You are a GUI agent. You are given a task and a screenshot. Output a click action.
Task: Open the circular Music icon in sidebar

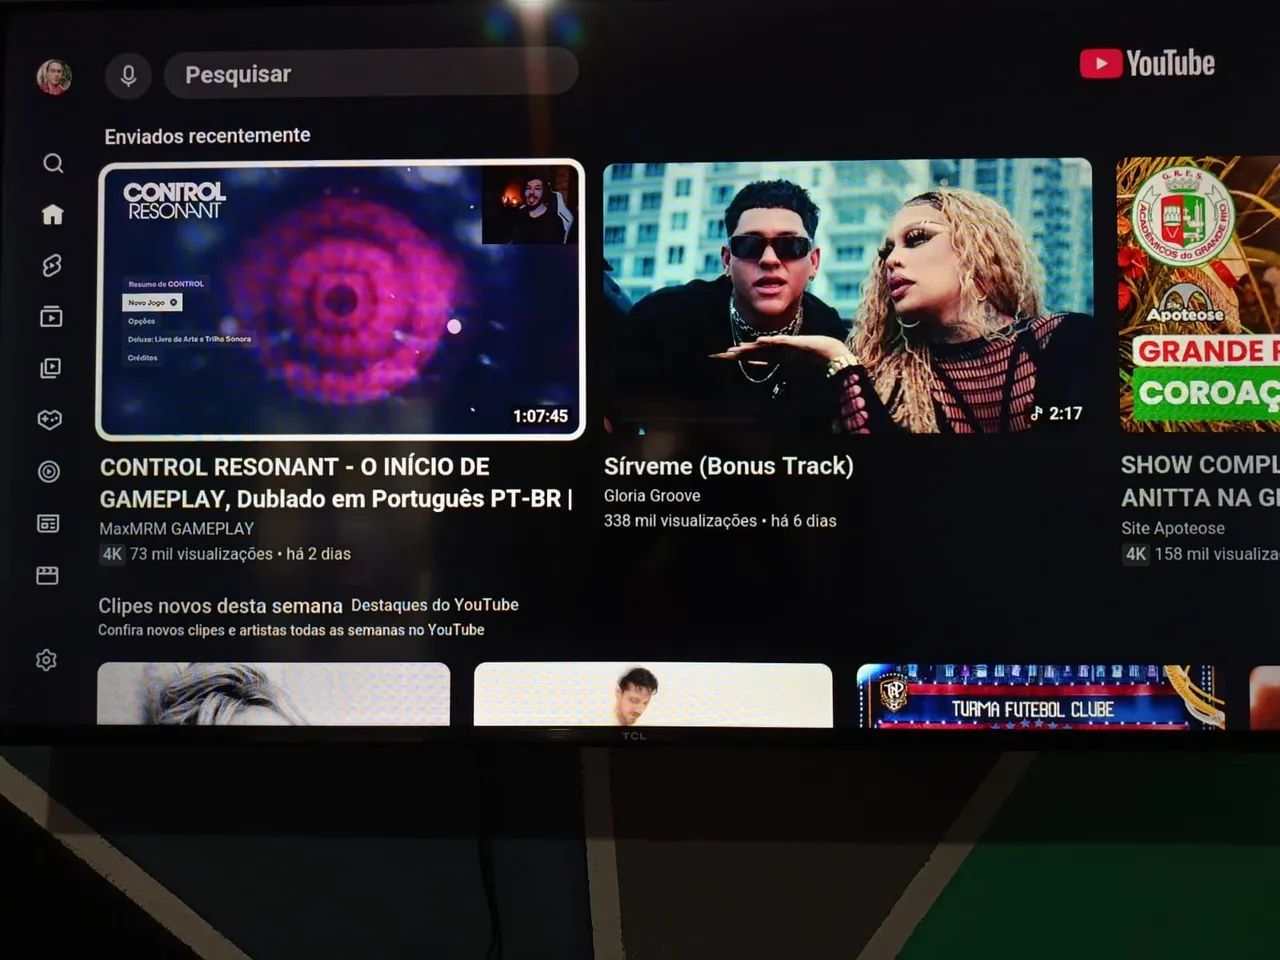point(49,471)
